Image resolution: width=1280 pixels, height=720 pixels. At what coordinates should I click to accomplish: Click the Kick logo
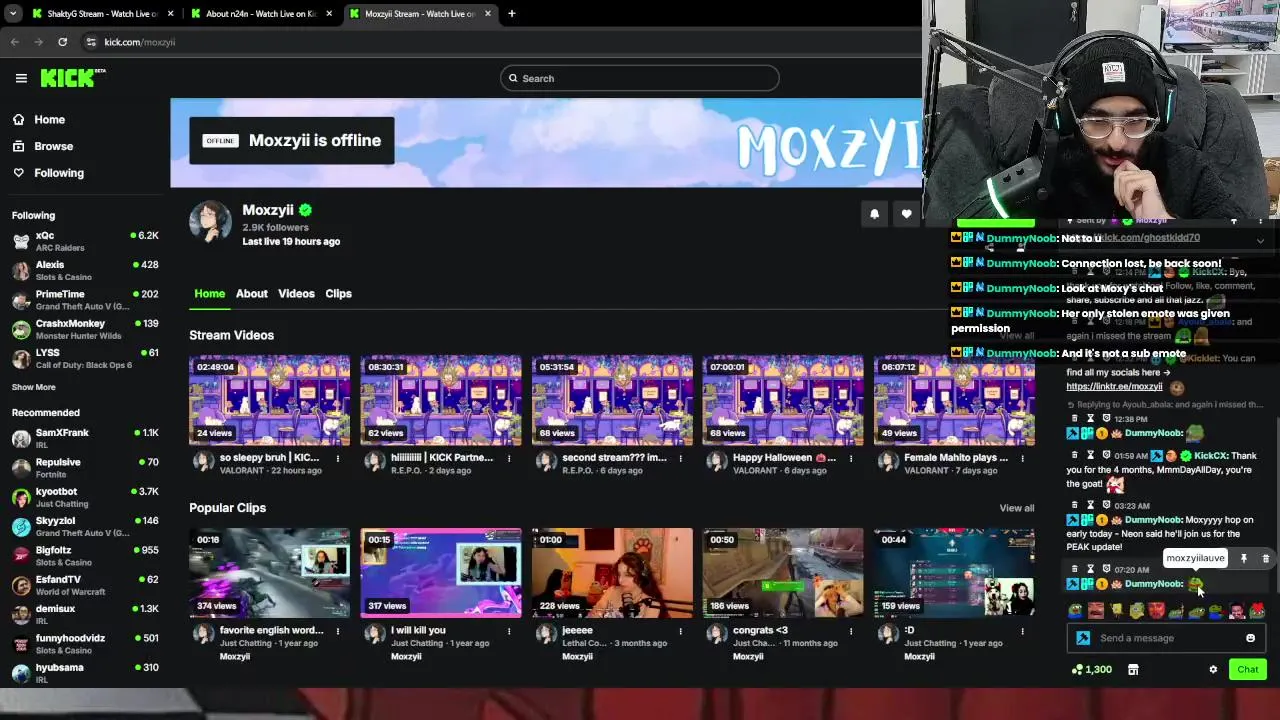click(72, 78)
